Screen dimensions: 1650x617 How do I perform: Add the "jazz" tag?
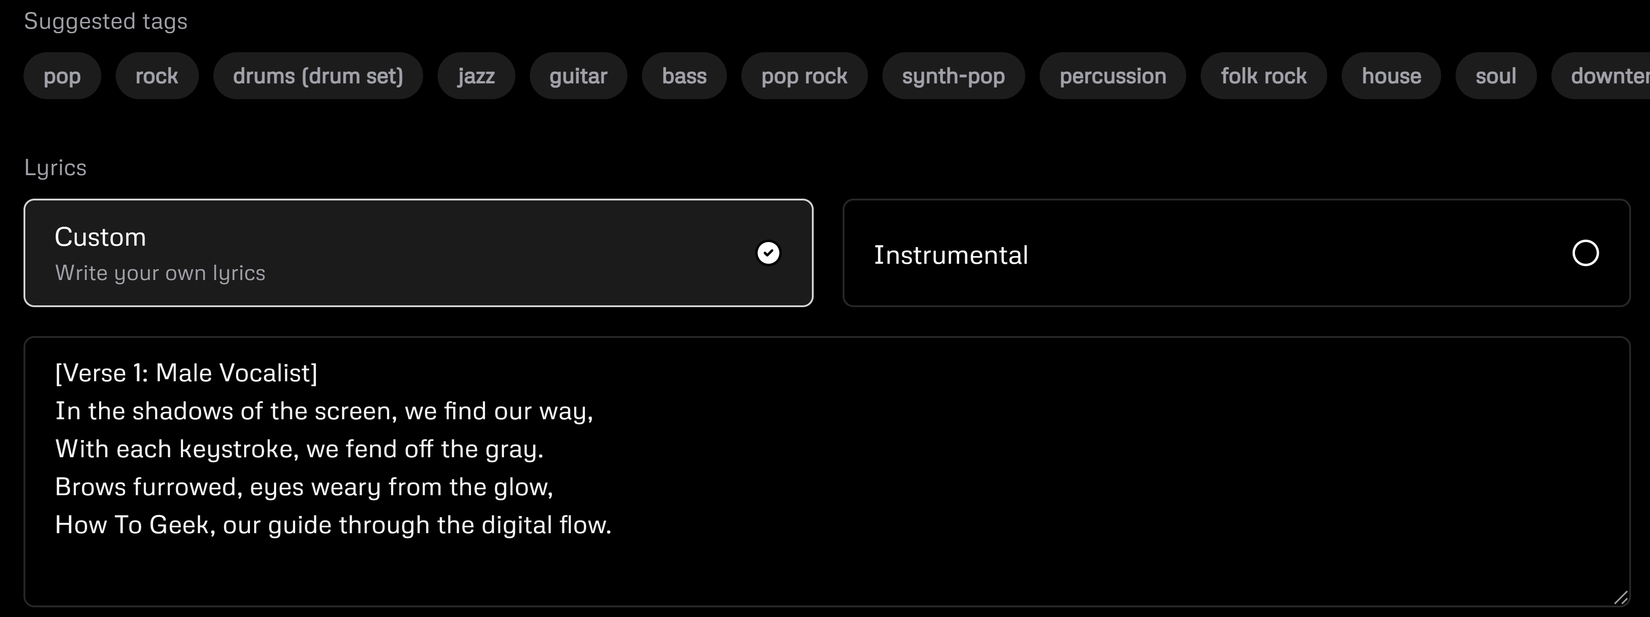point(476,75)
